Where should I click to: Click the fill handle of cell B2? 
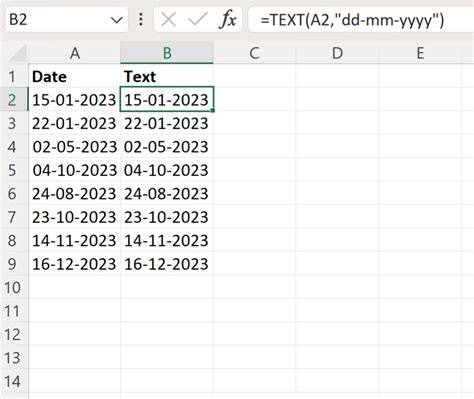213,110
